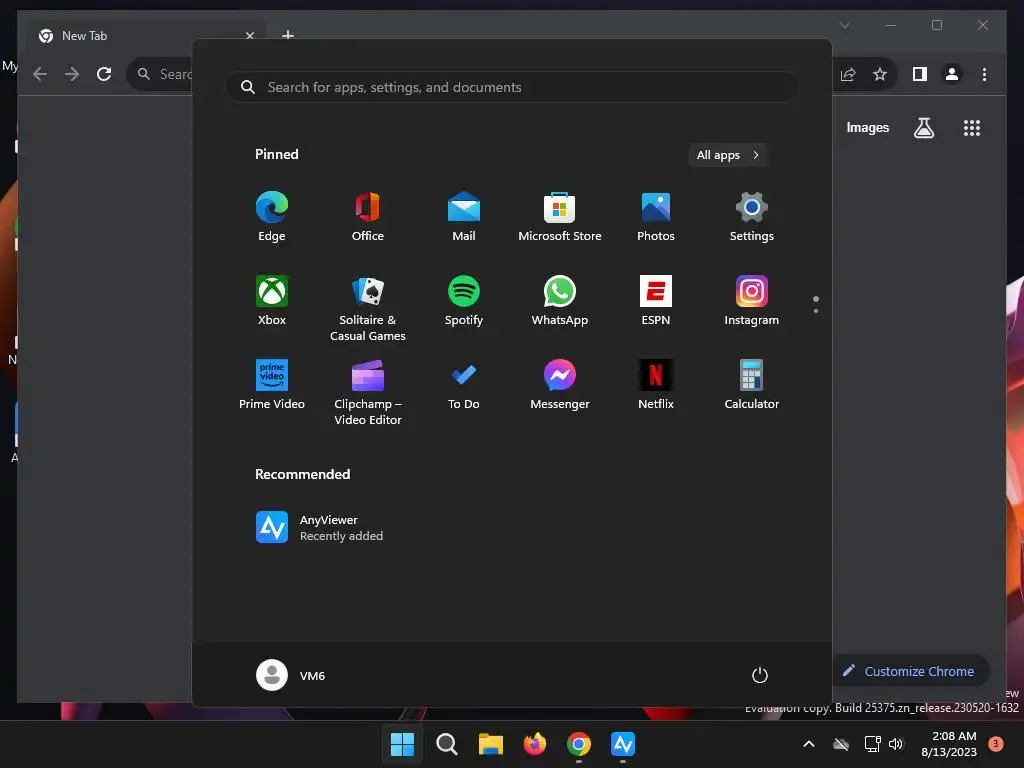
Task: Open recommended AnyViewer app
Action: coord(320,527)
